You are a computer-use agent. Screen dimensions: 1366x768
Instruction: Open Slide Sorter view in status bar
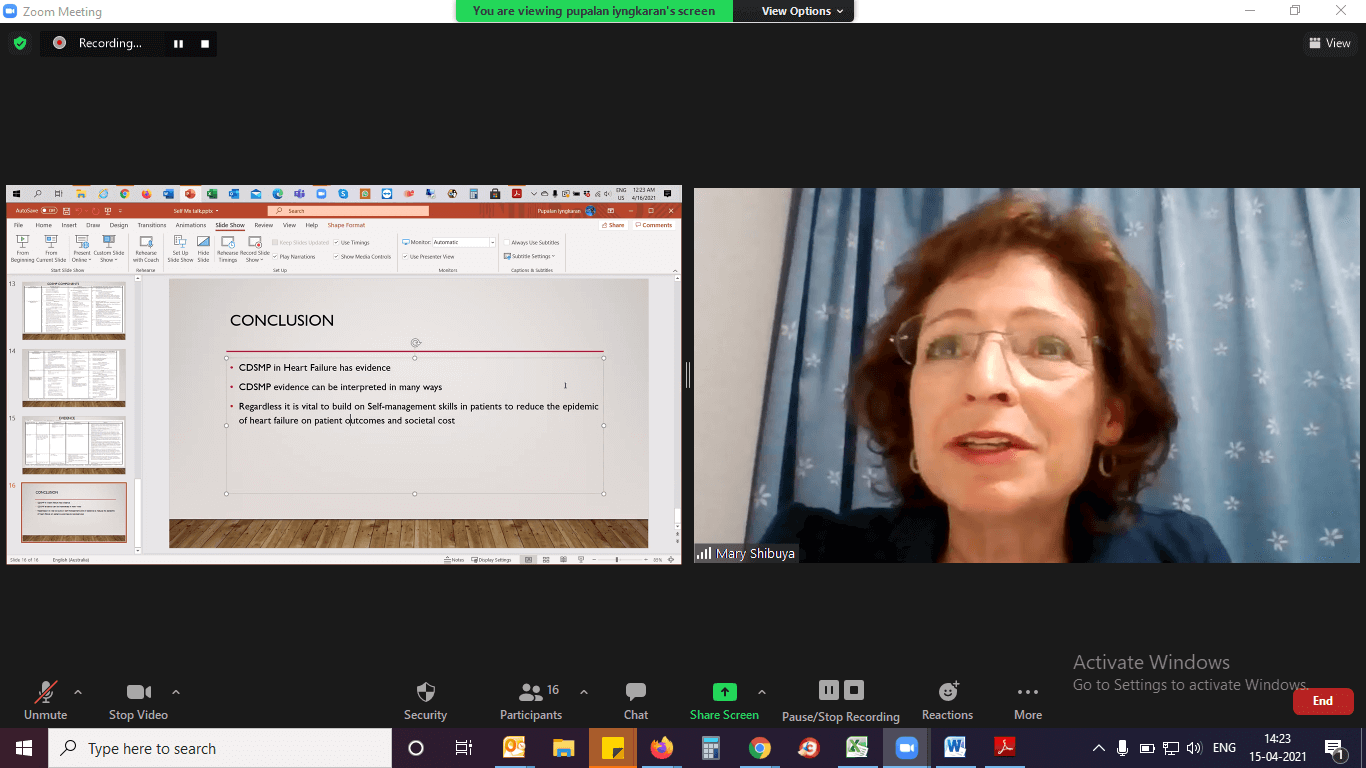(545, 560)
